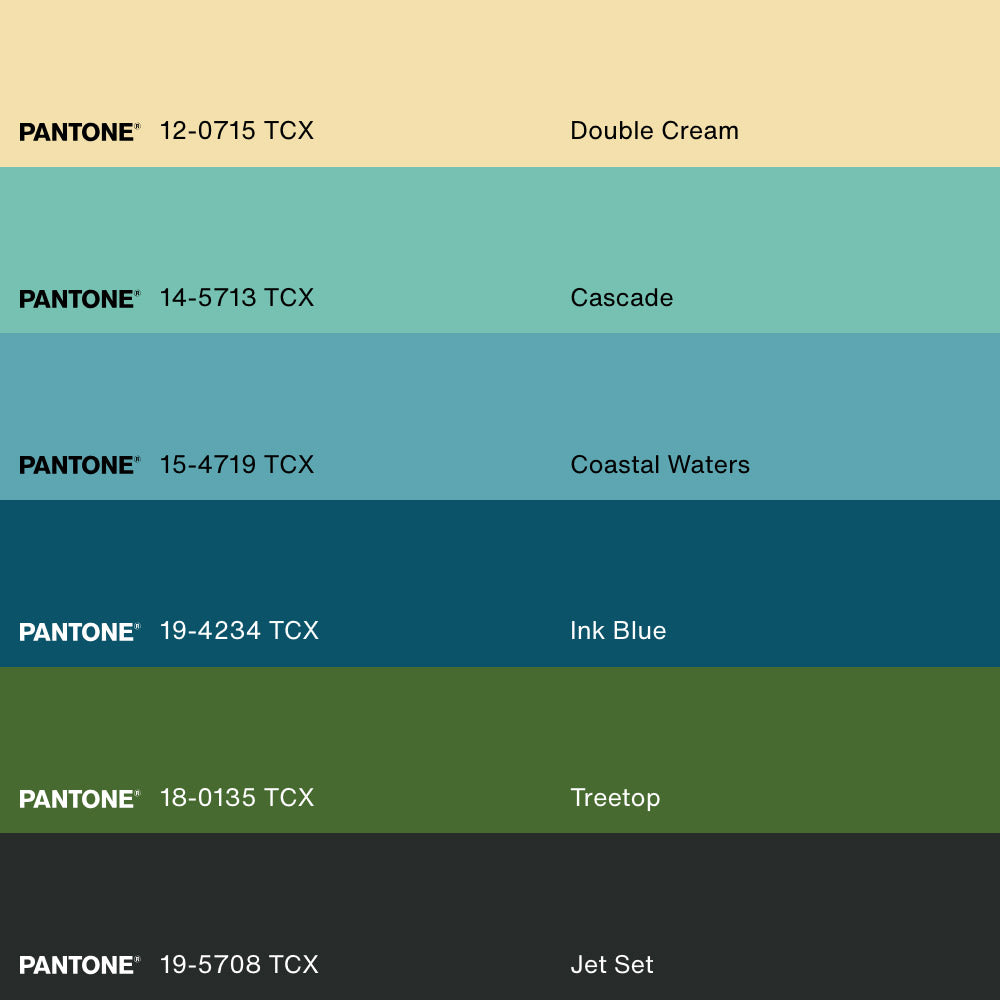Select the 18-0135 TCX code label
The width and height of the screenshot is (1000, 1000).
237,798
